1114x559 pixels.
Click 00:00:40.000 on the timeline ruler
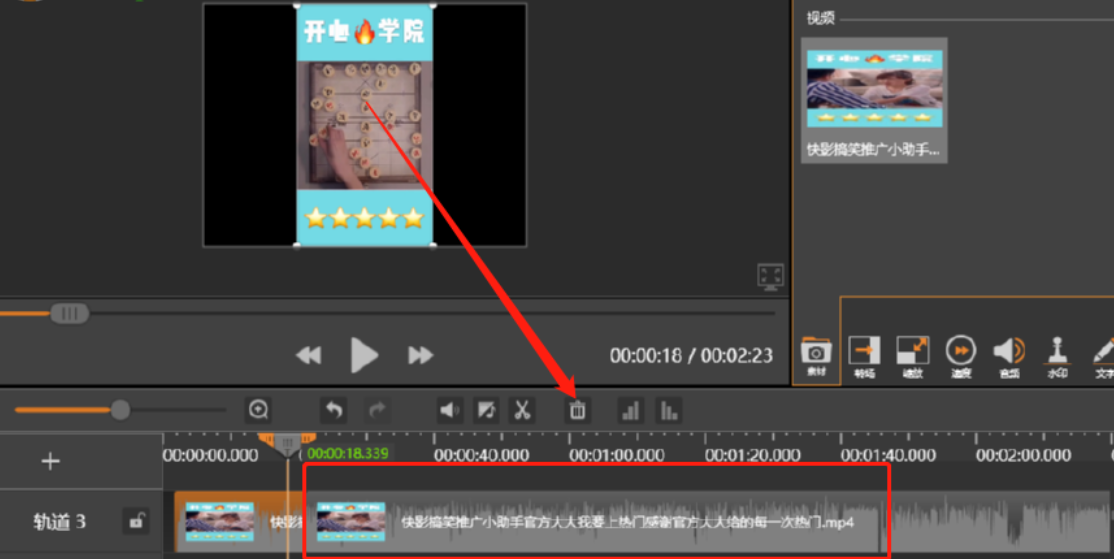(x=482, y=455)
